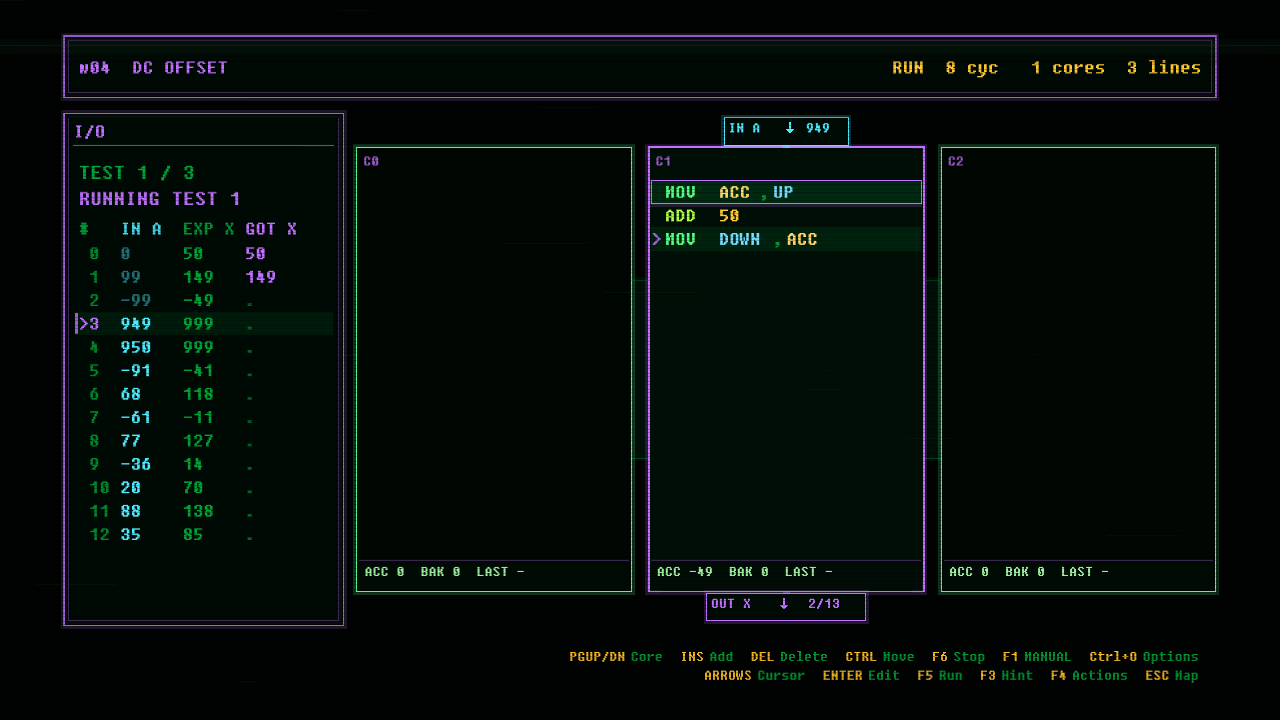Select the C1 core panel header
This screenshot has width=1280, height=720.
(663, 161)
